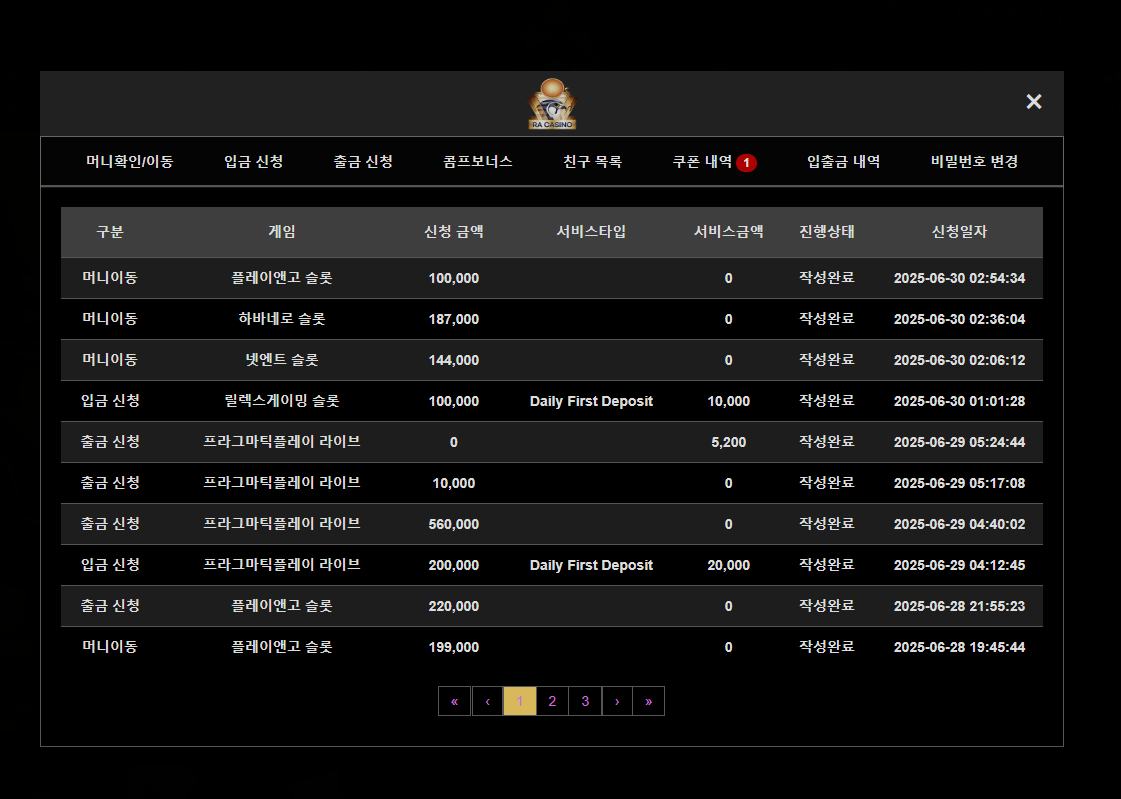Viewport: 1121px width, 799px height.
Task: Go to the first page arrow «
Action: pyautogui.click(x=454, y=701)
